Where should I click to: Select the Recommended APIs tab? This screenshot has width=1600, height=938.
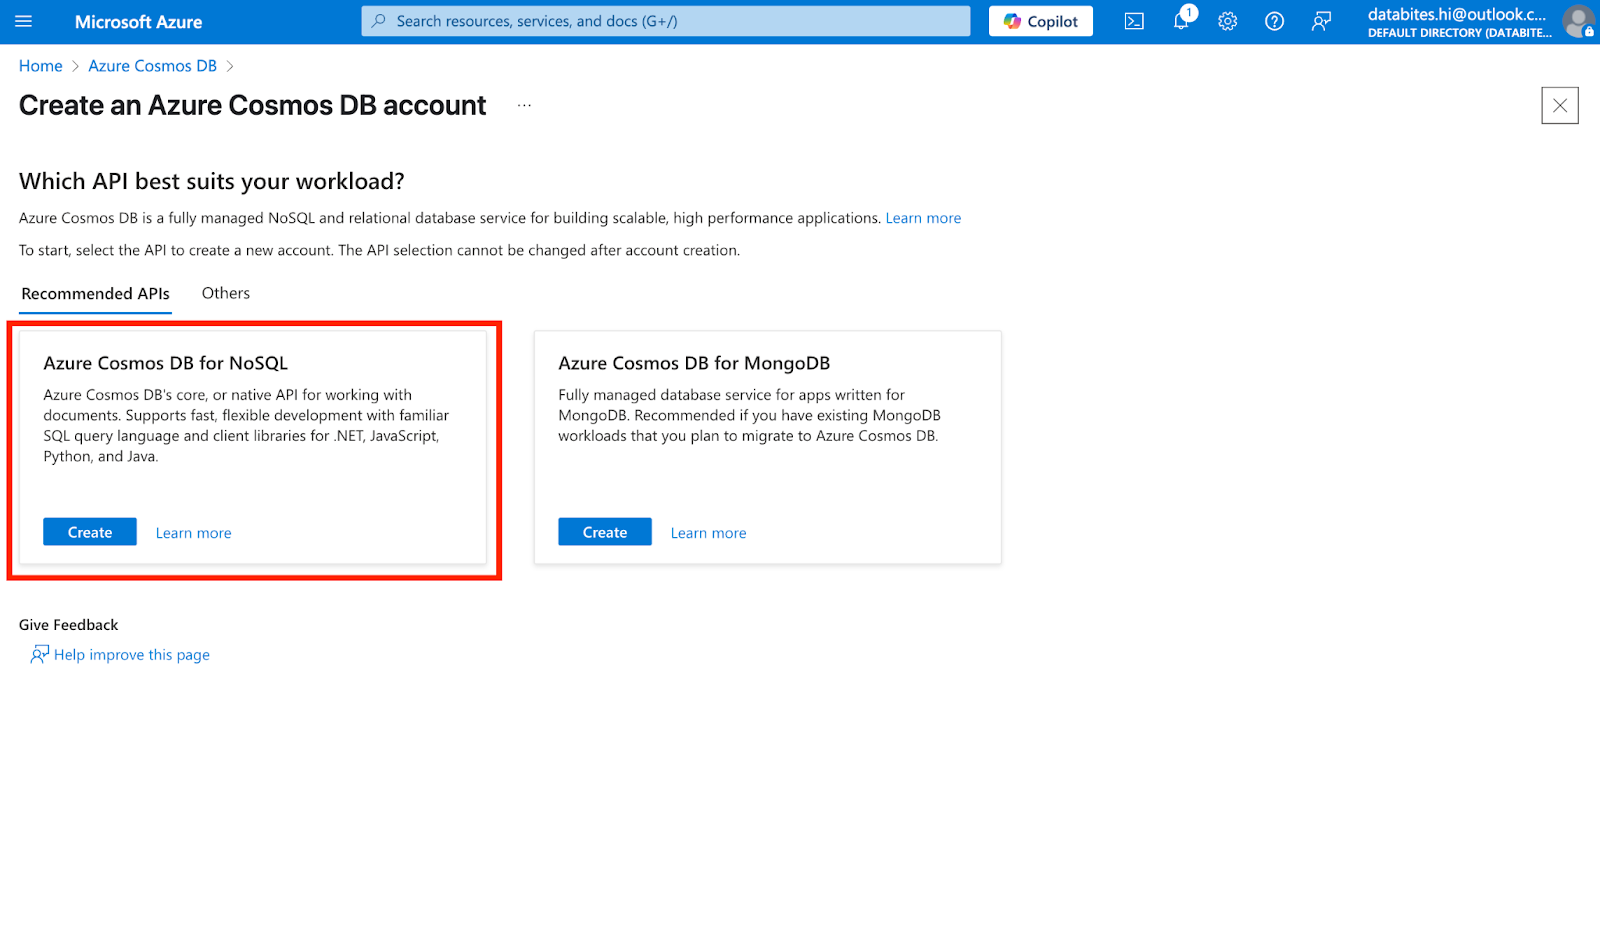[95, 294]
